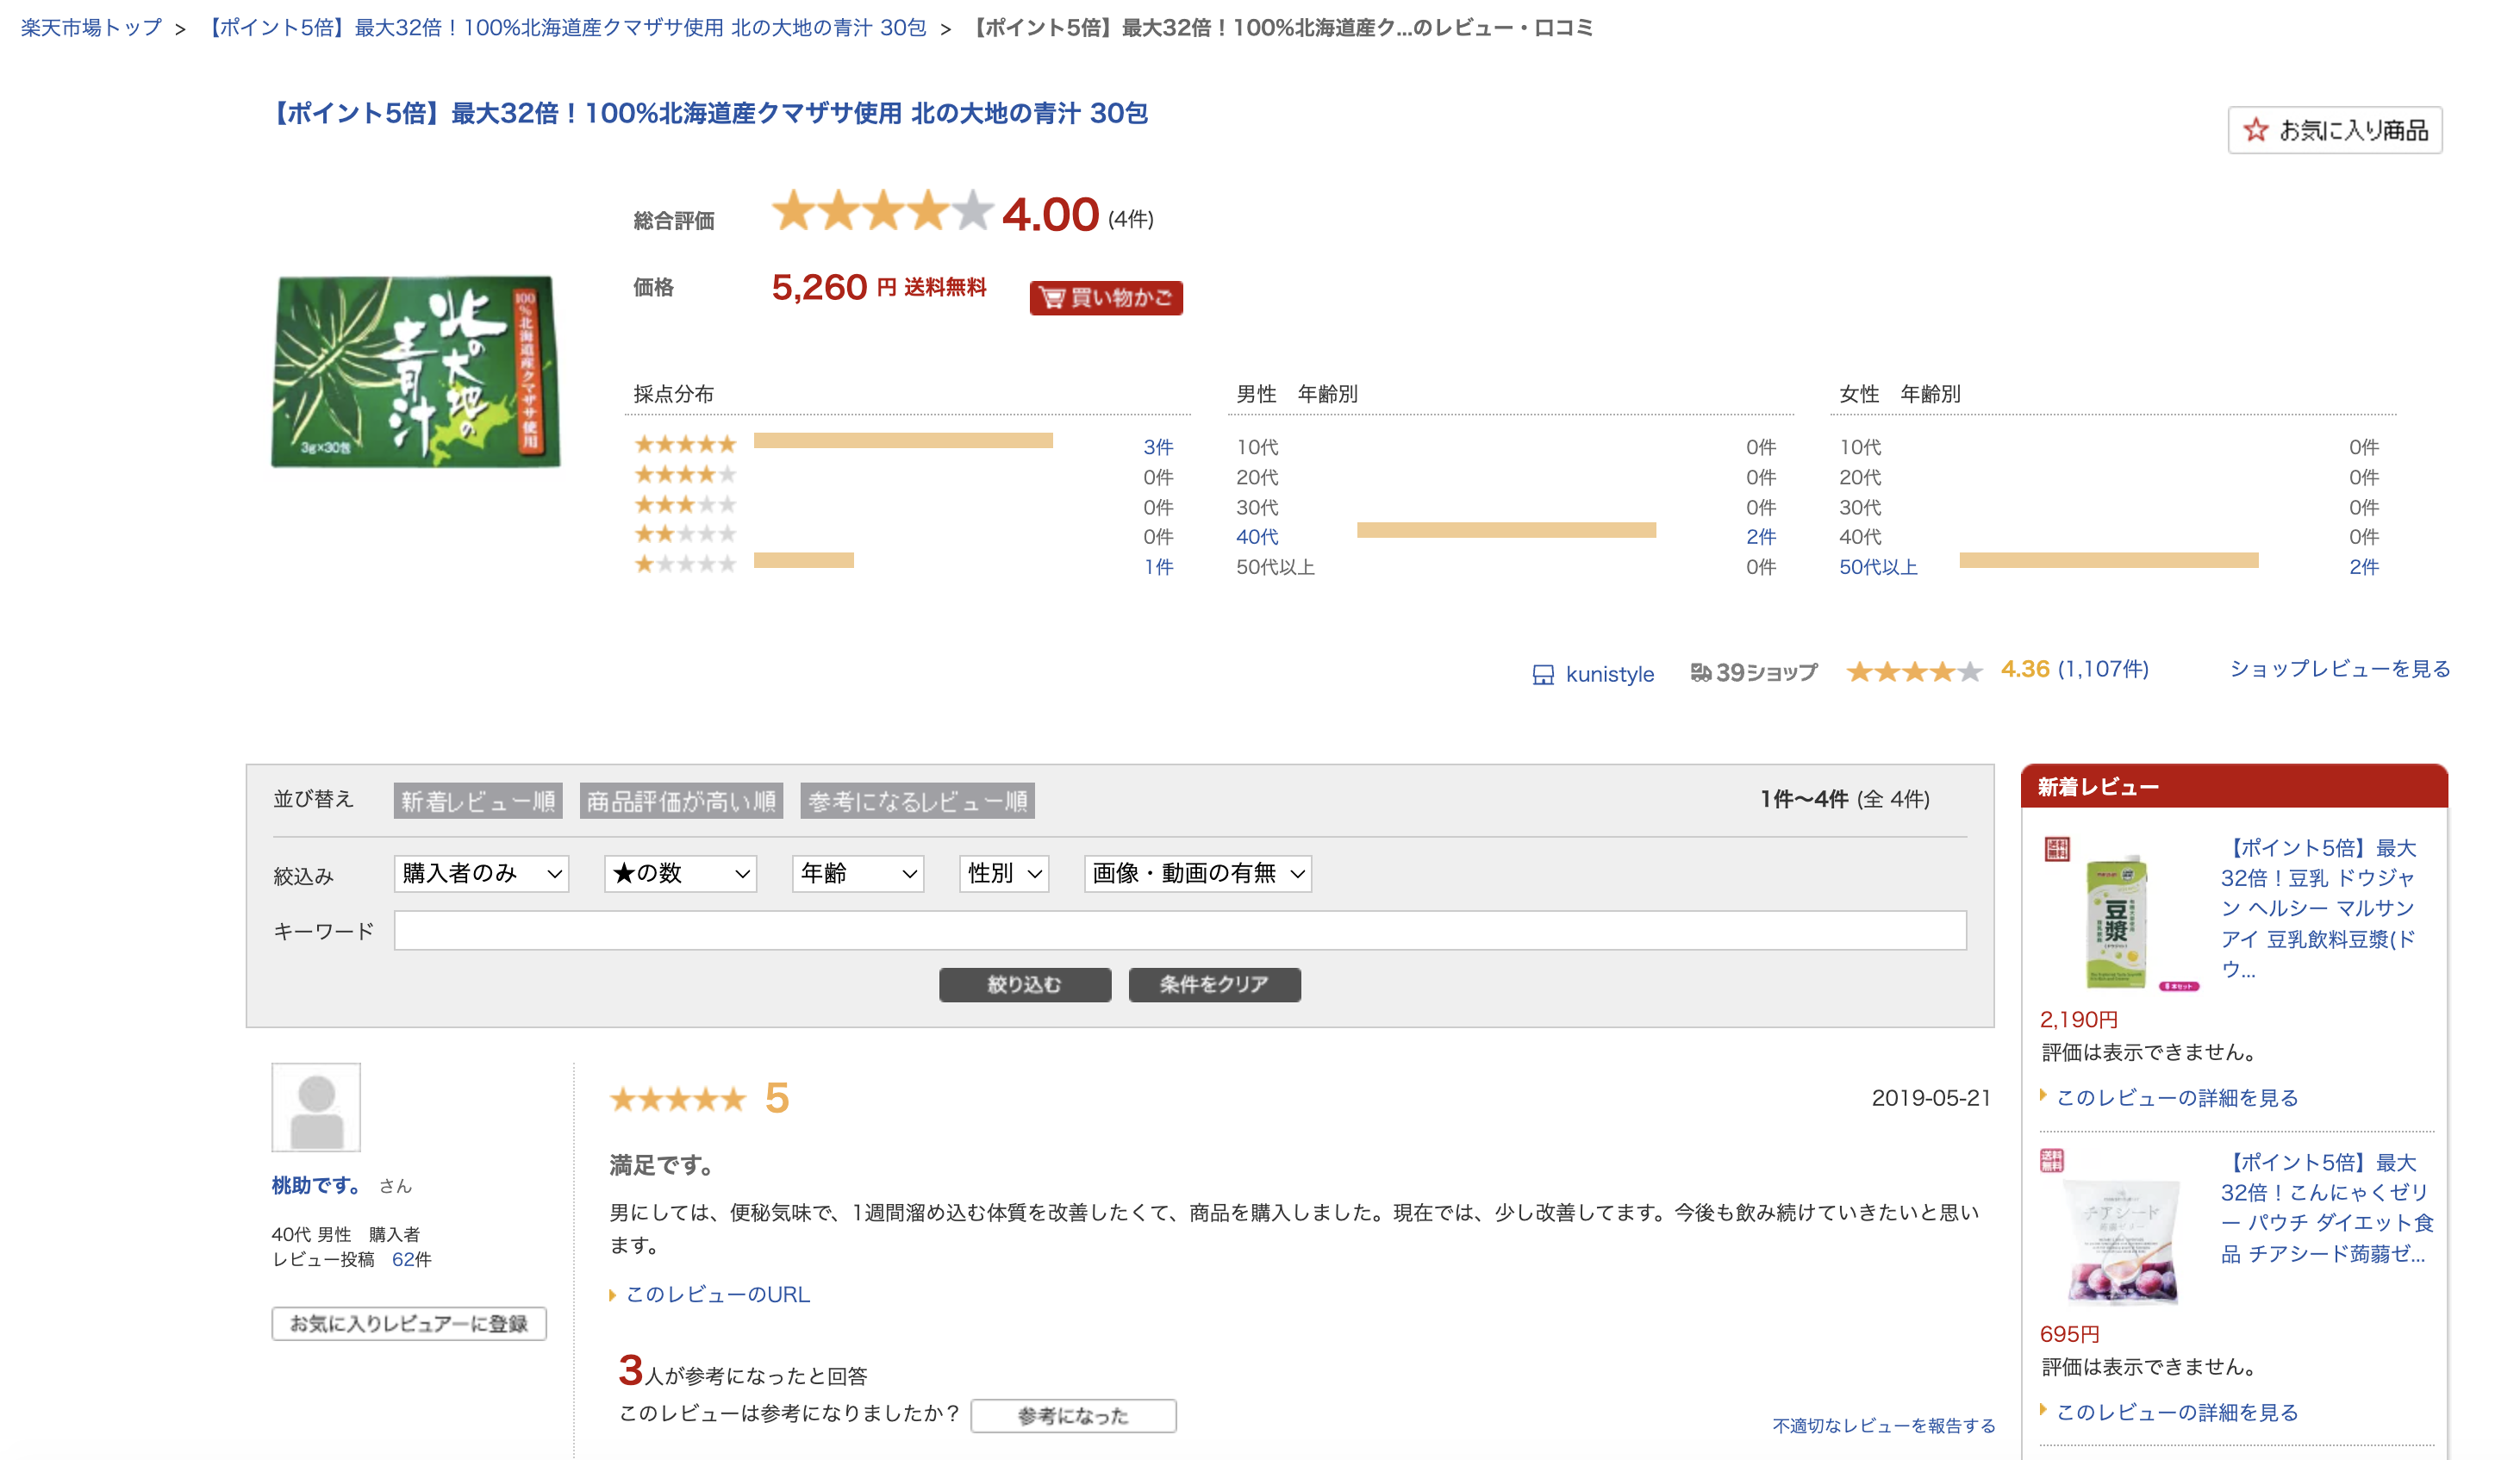Viewport: 2520px width, 1460px height.
Task: Sort by 新着レビュー順
Action: (x=478, y=801)
